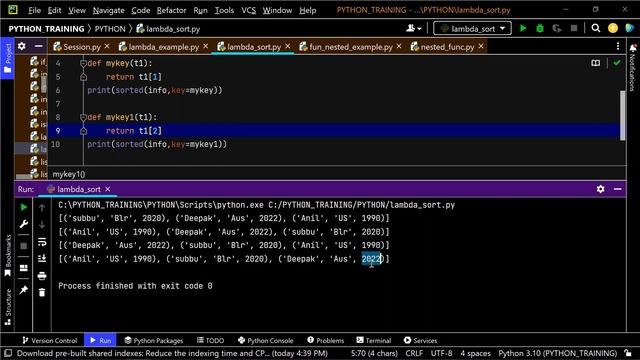This screenshot has width=640, height=360.
Task: Toggle Bookmarks side tool window
Action: (x=7, y=256)
